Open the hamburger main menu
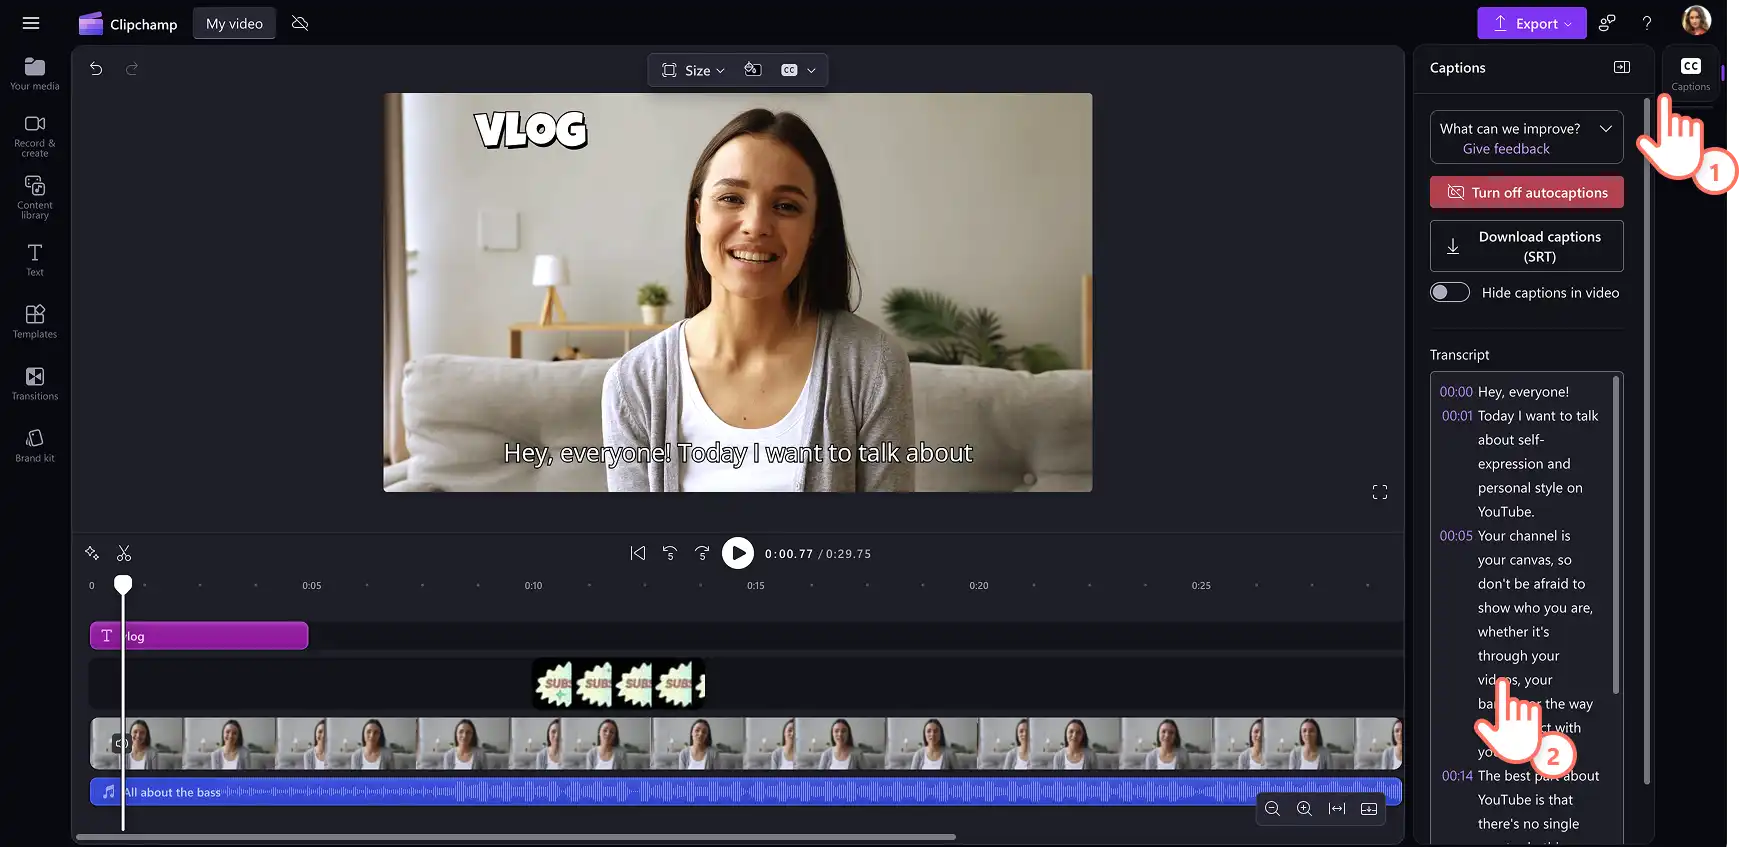This screenshot has width=1739, height=847. [x=31, y=23]
